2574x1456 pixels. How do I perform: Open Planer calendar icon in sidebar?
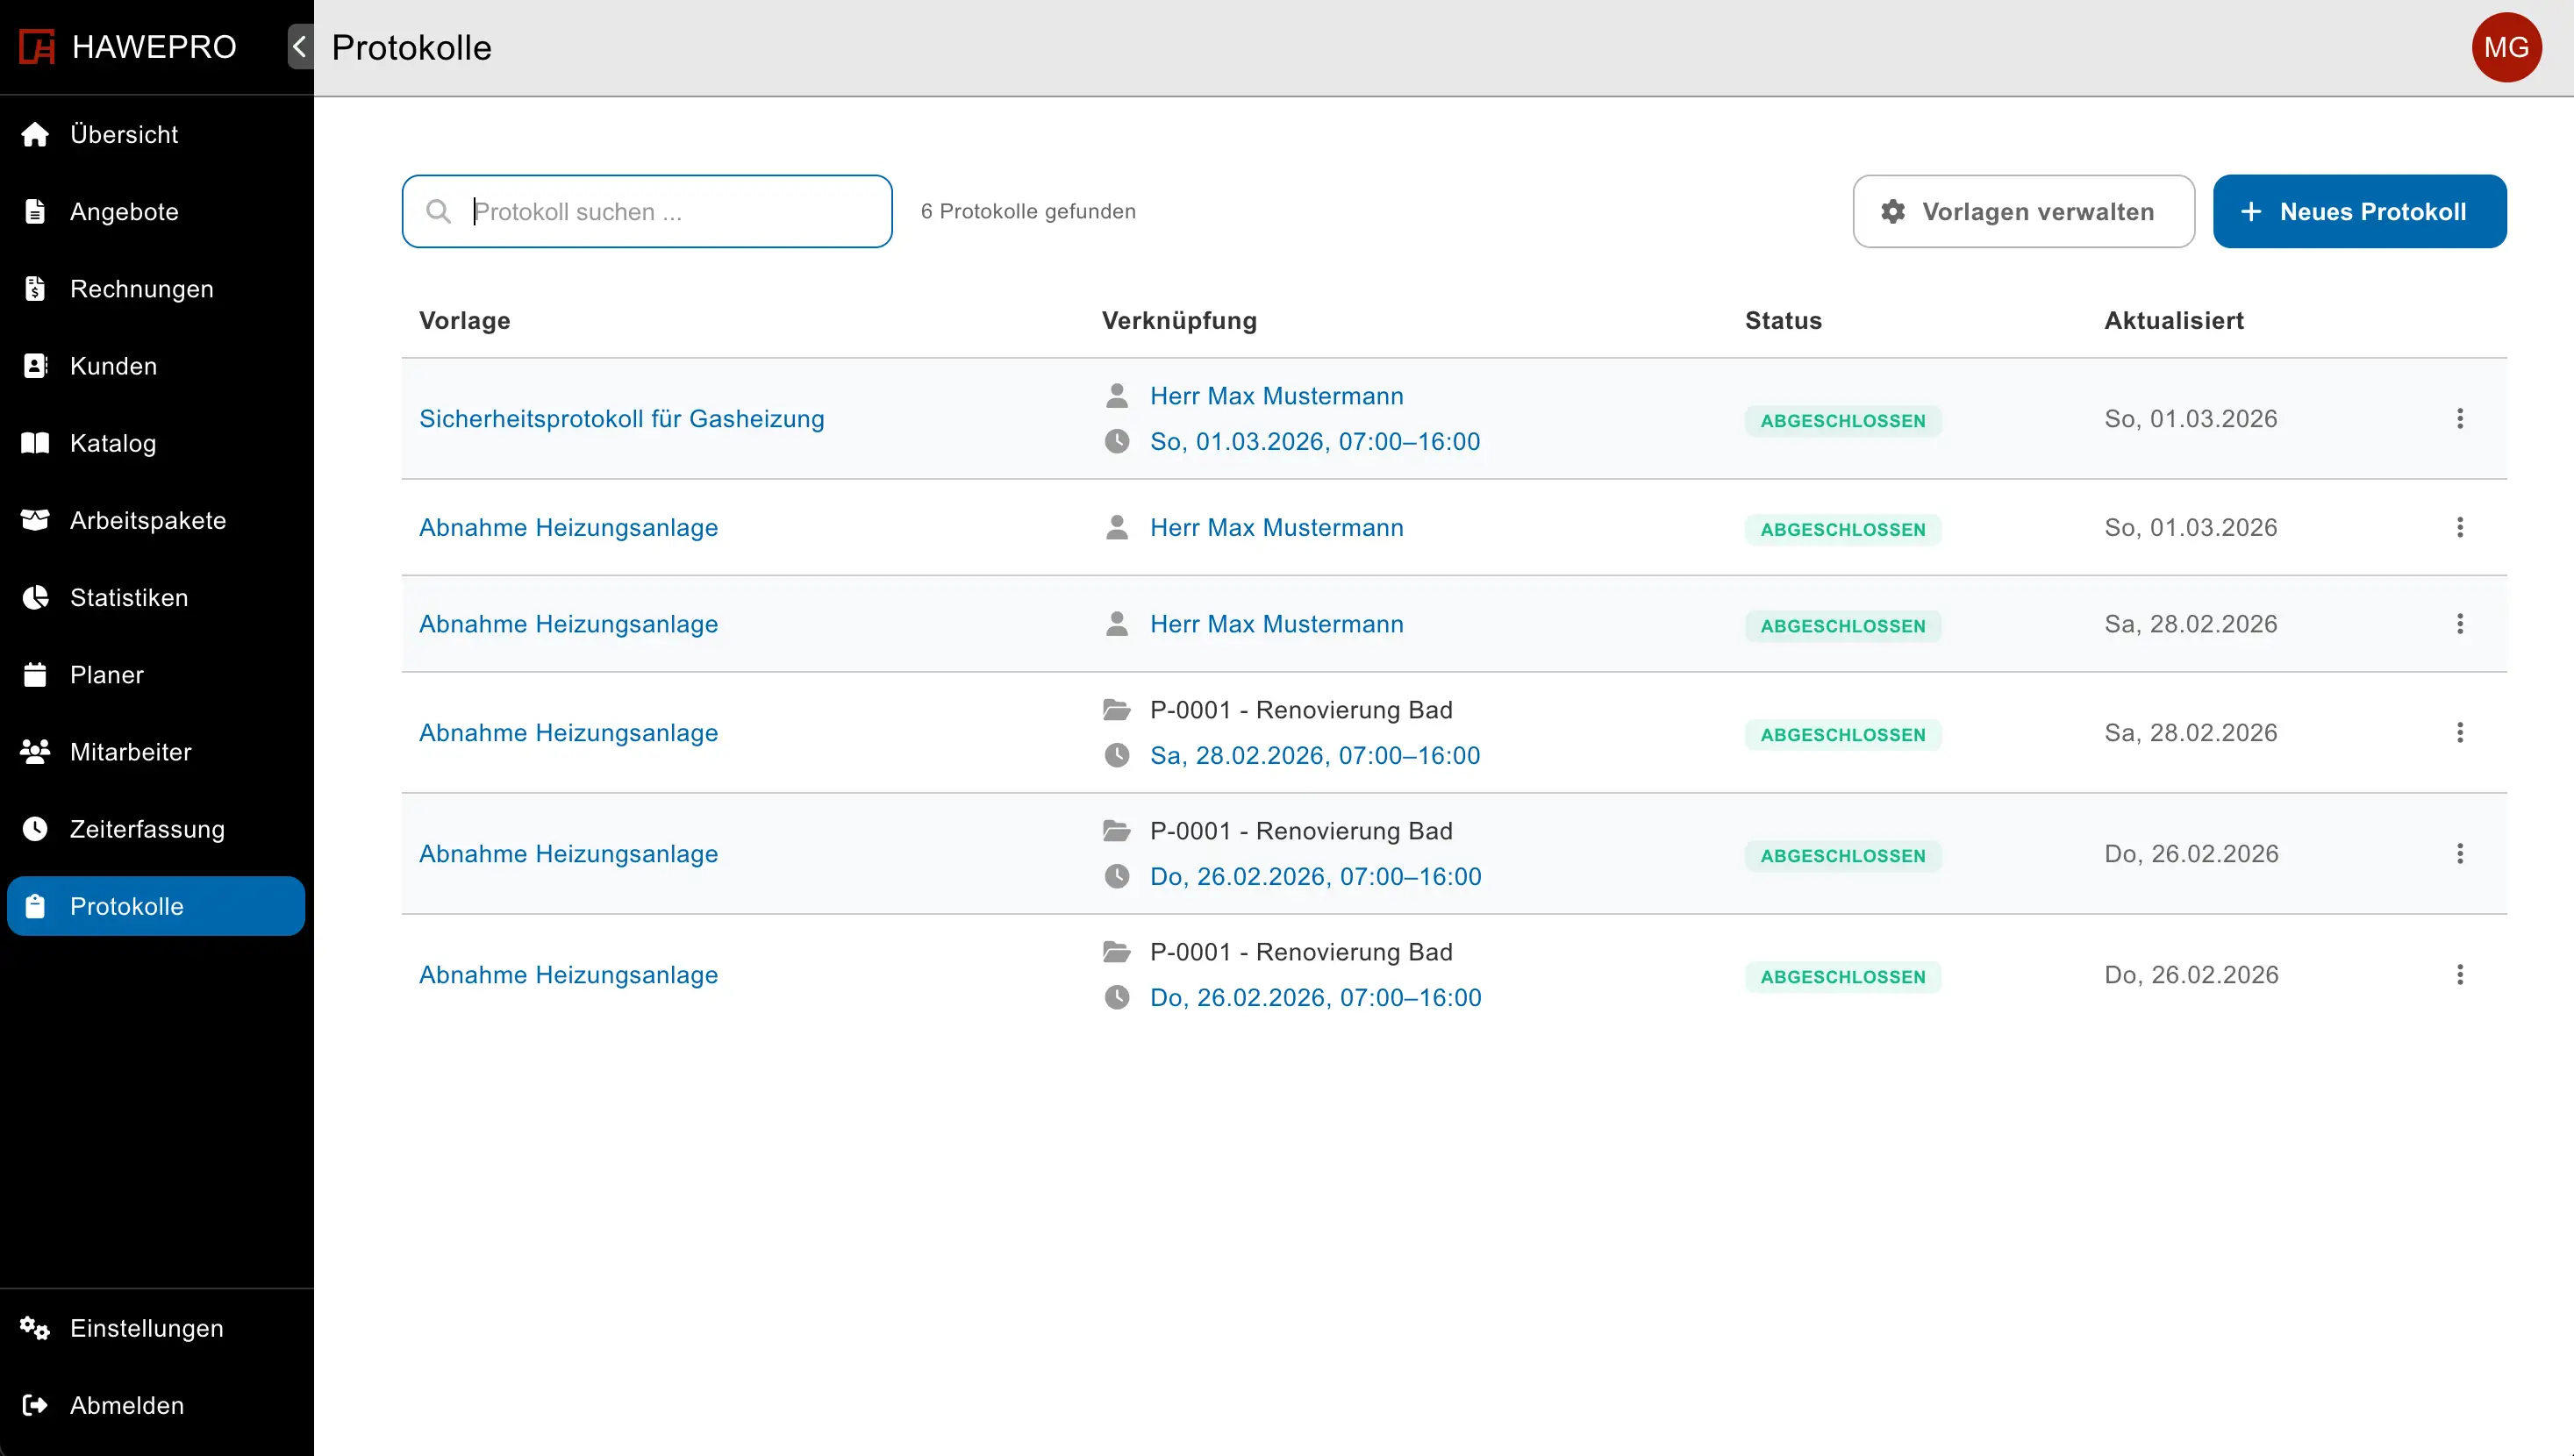(x=35, y=675)
